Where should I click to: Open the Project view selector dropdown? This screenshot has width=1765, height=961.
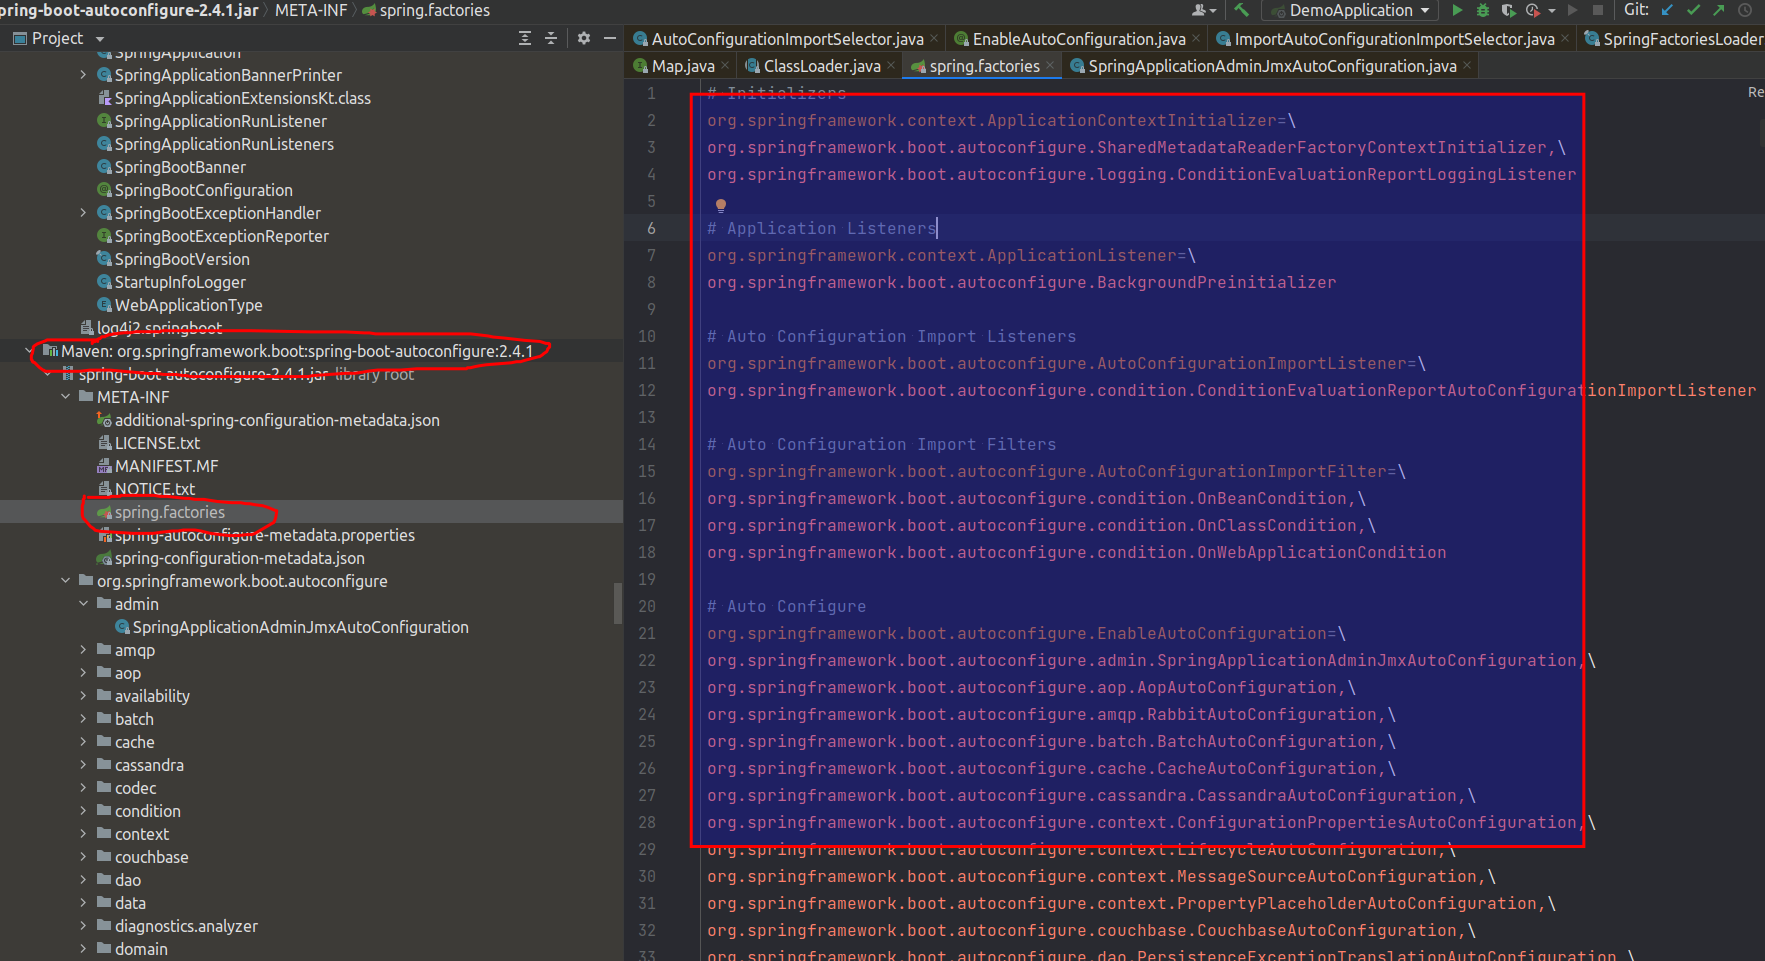click(x=58, y=38)
